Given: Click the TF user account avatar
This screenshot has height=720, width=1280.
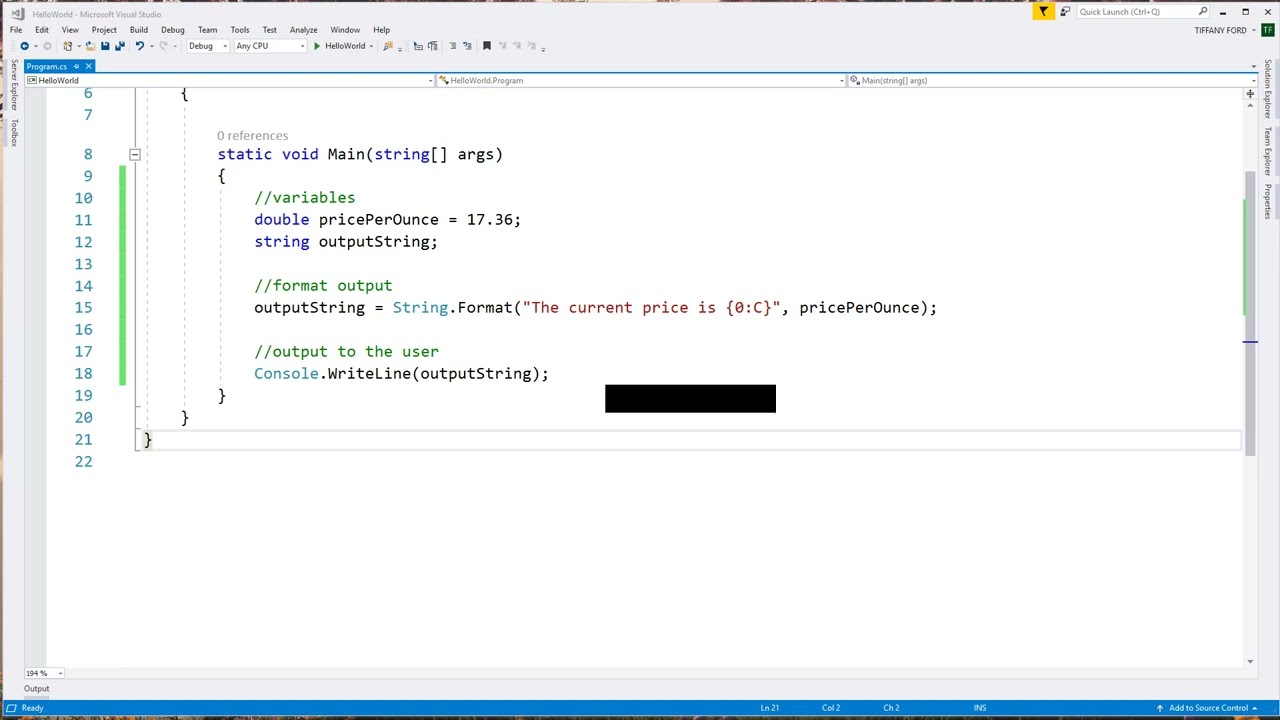Looking at the screenshot, I should pyautogui.click(x=1268, y=30).
